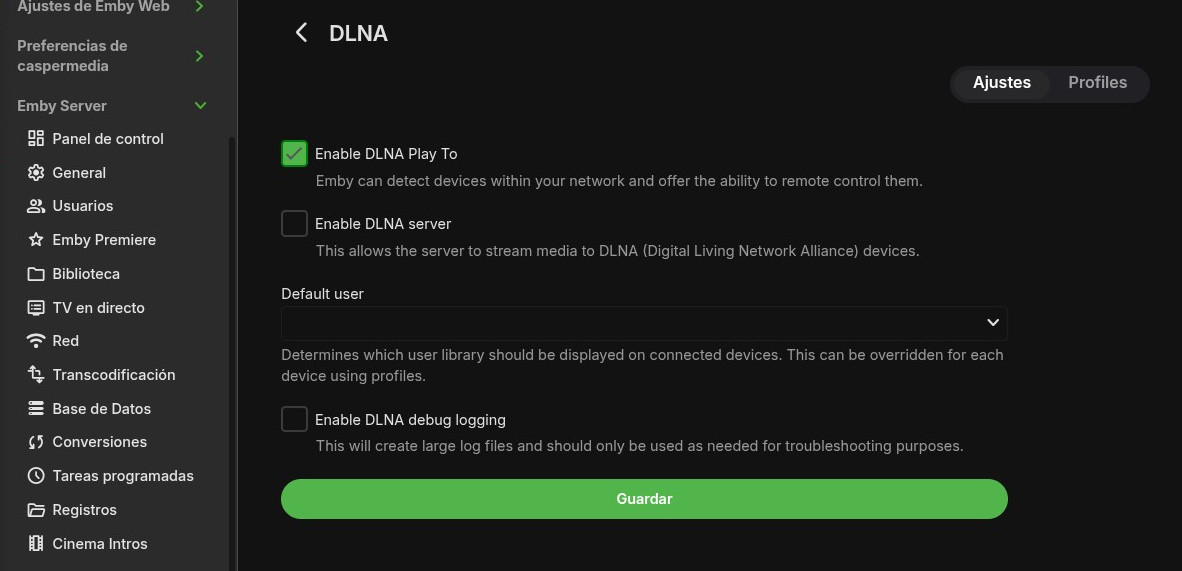1182x571 pixels.
Task: Click the Base de Datos icon
Action: [x=36, y=409]
